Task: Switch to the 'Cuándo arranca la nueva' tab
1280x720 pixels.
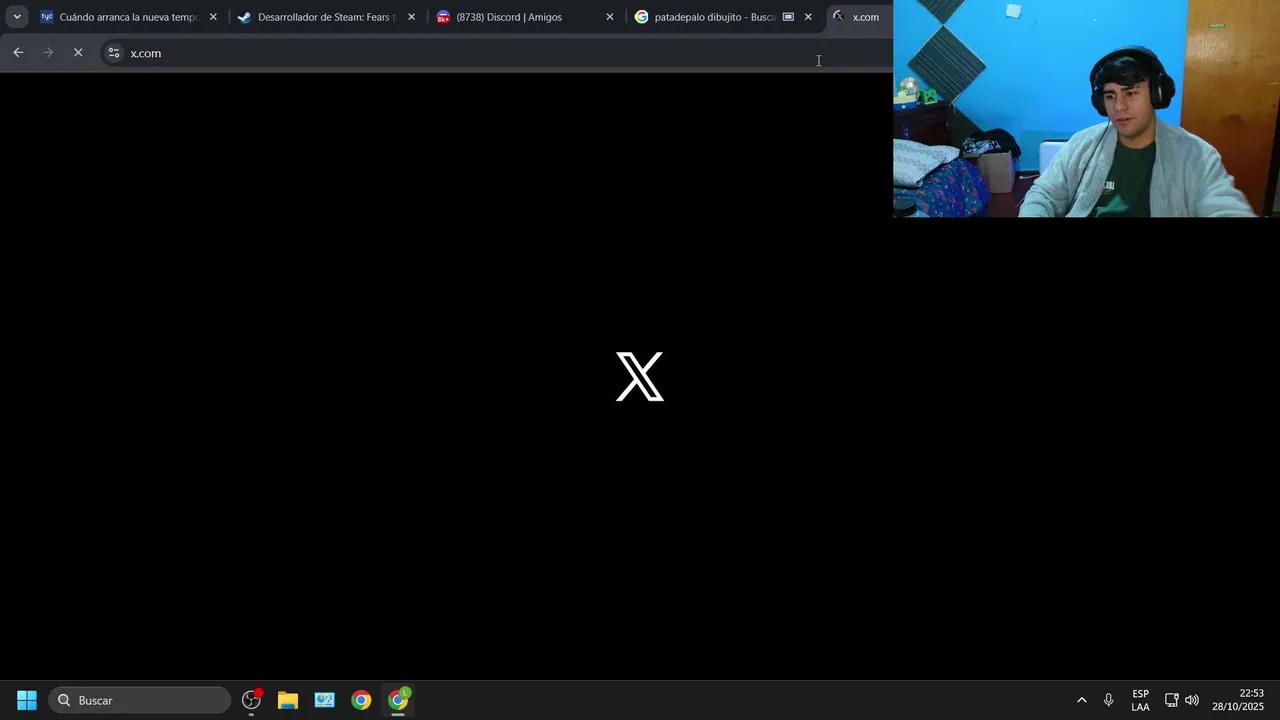Action: click(x=128, y=17)
